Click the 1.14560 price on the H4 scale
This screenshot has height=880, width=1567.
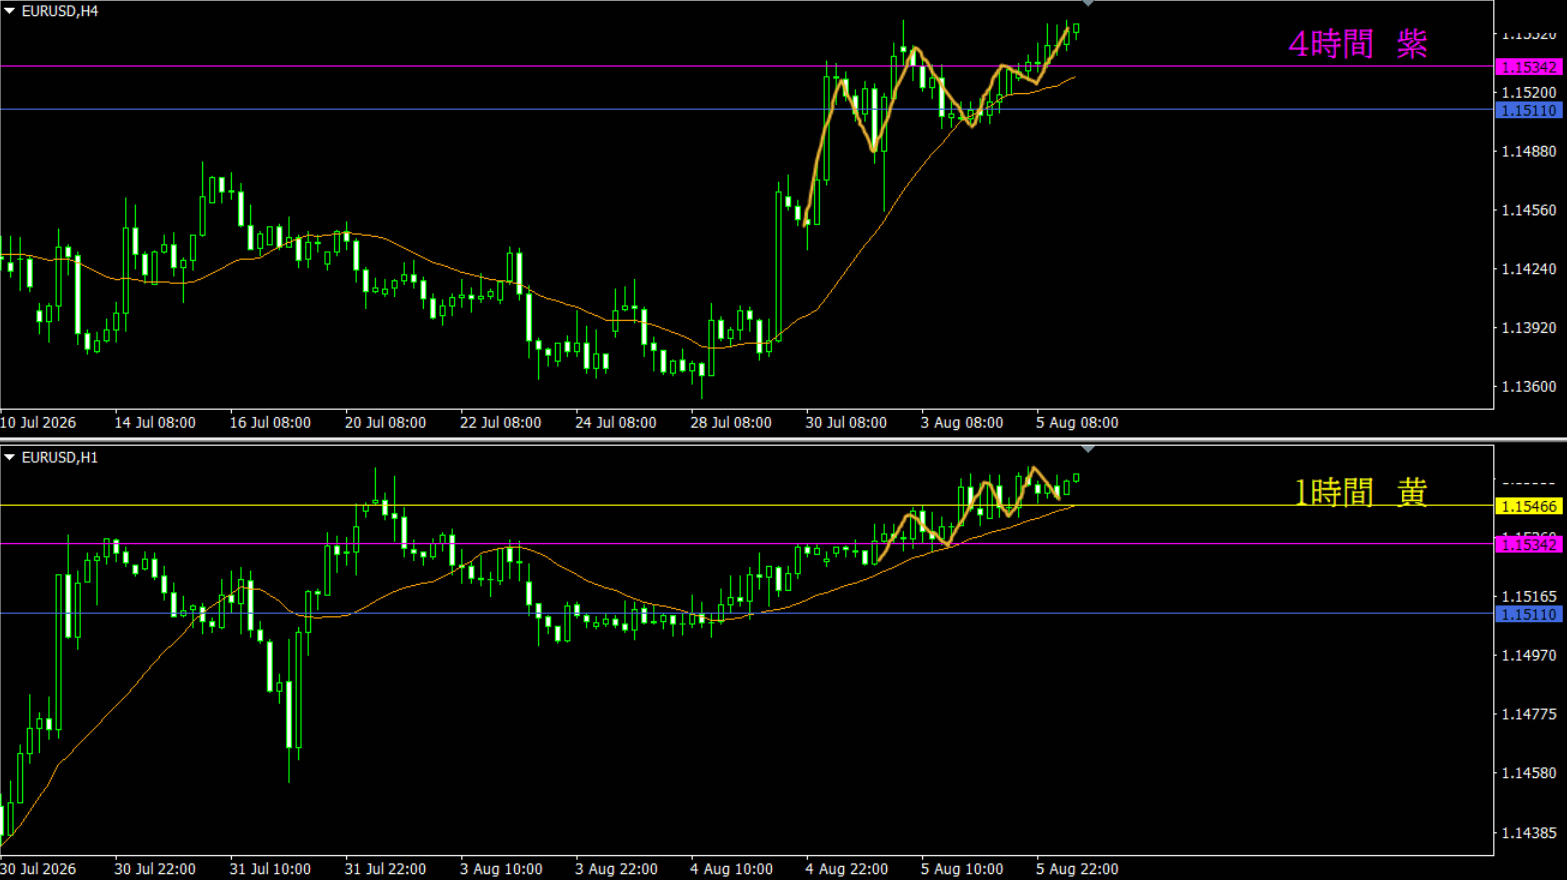pyautogui.click(x=1529, y=210)
